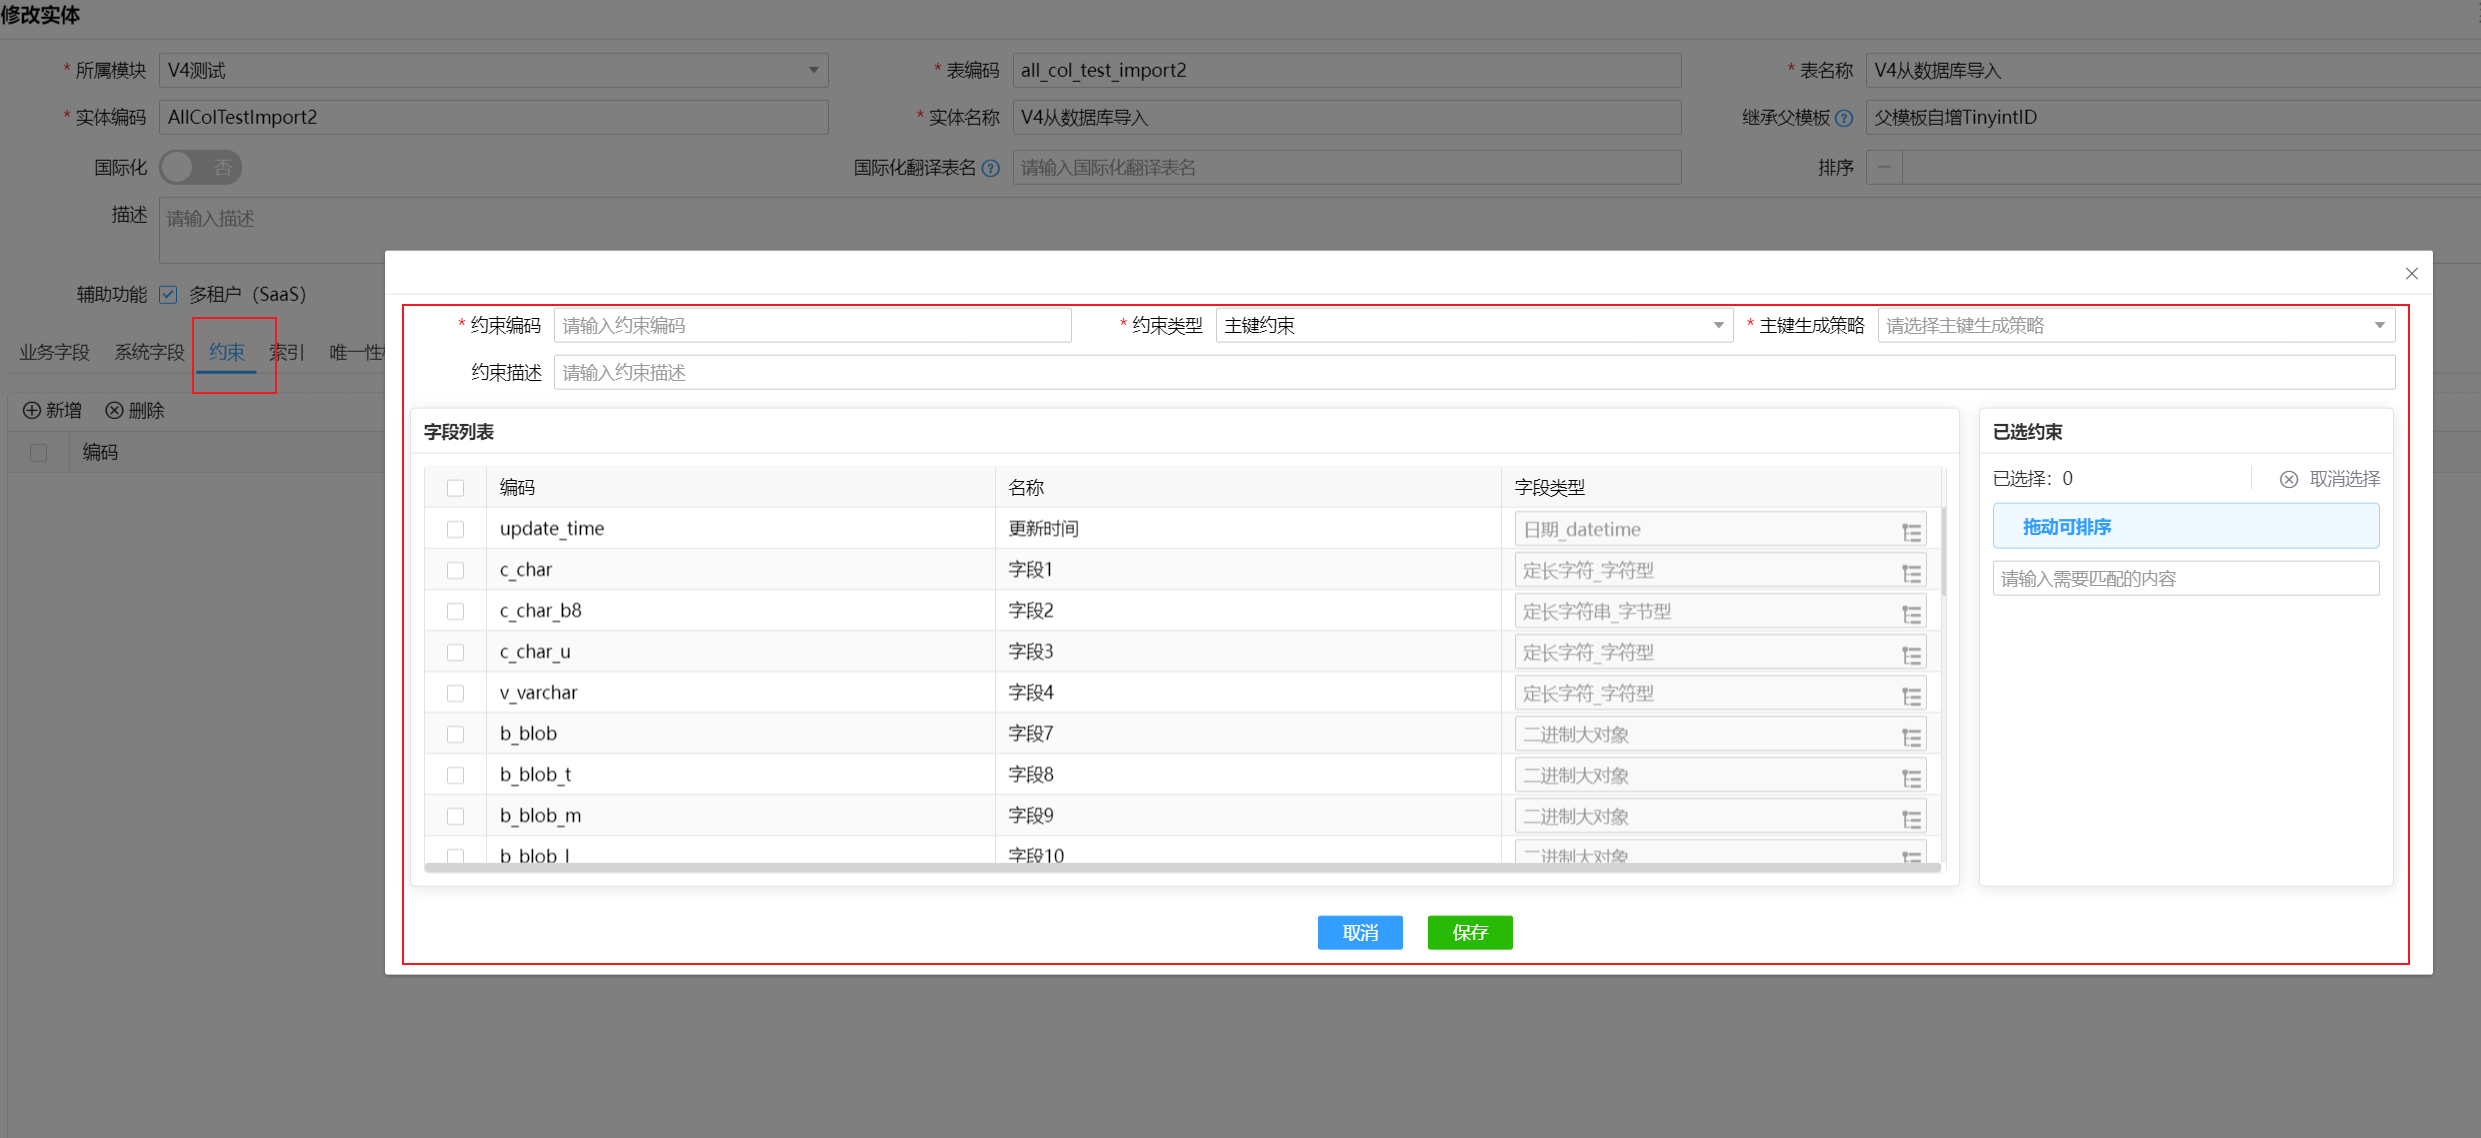Click vertical scrollbar of 字段列表
Screen dimensions: 2481x1138
click(1944, 552)
